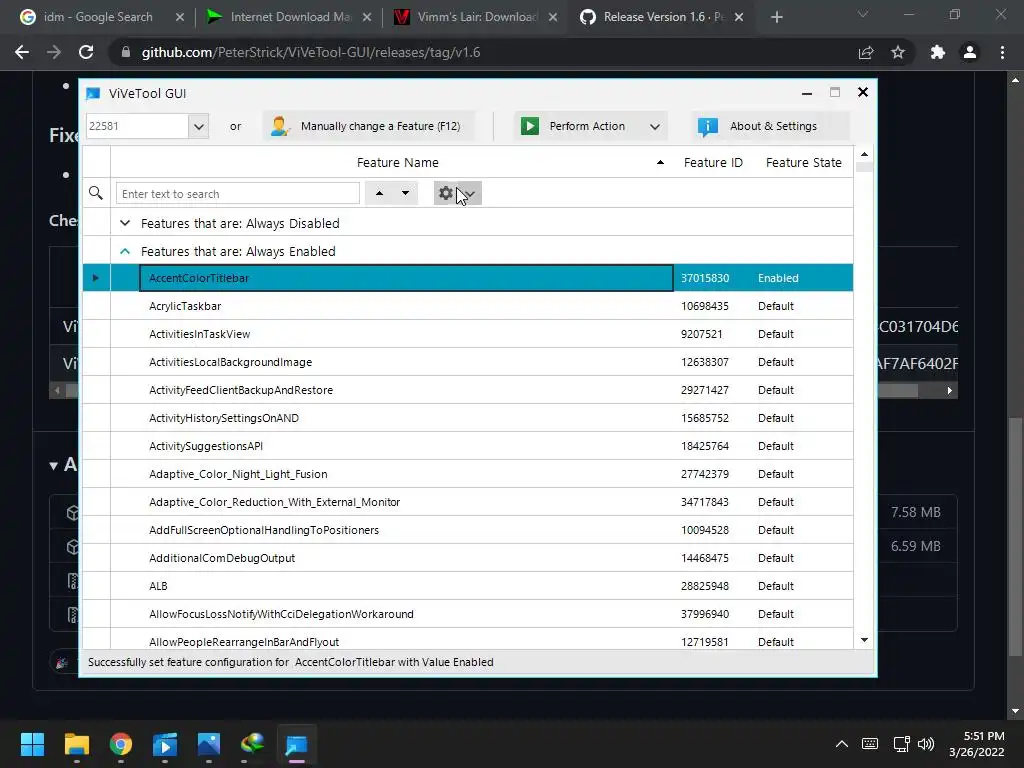Switch to Vimm's Lair browser tab
The image size is (1024, 768).
pos(477,17)
